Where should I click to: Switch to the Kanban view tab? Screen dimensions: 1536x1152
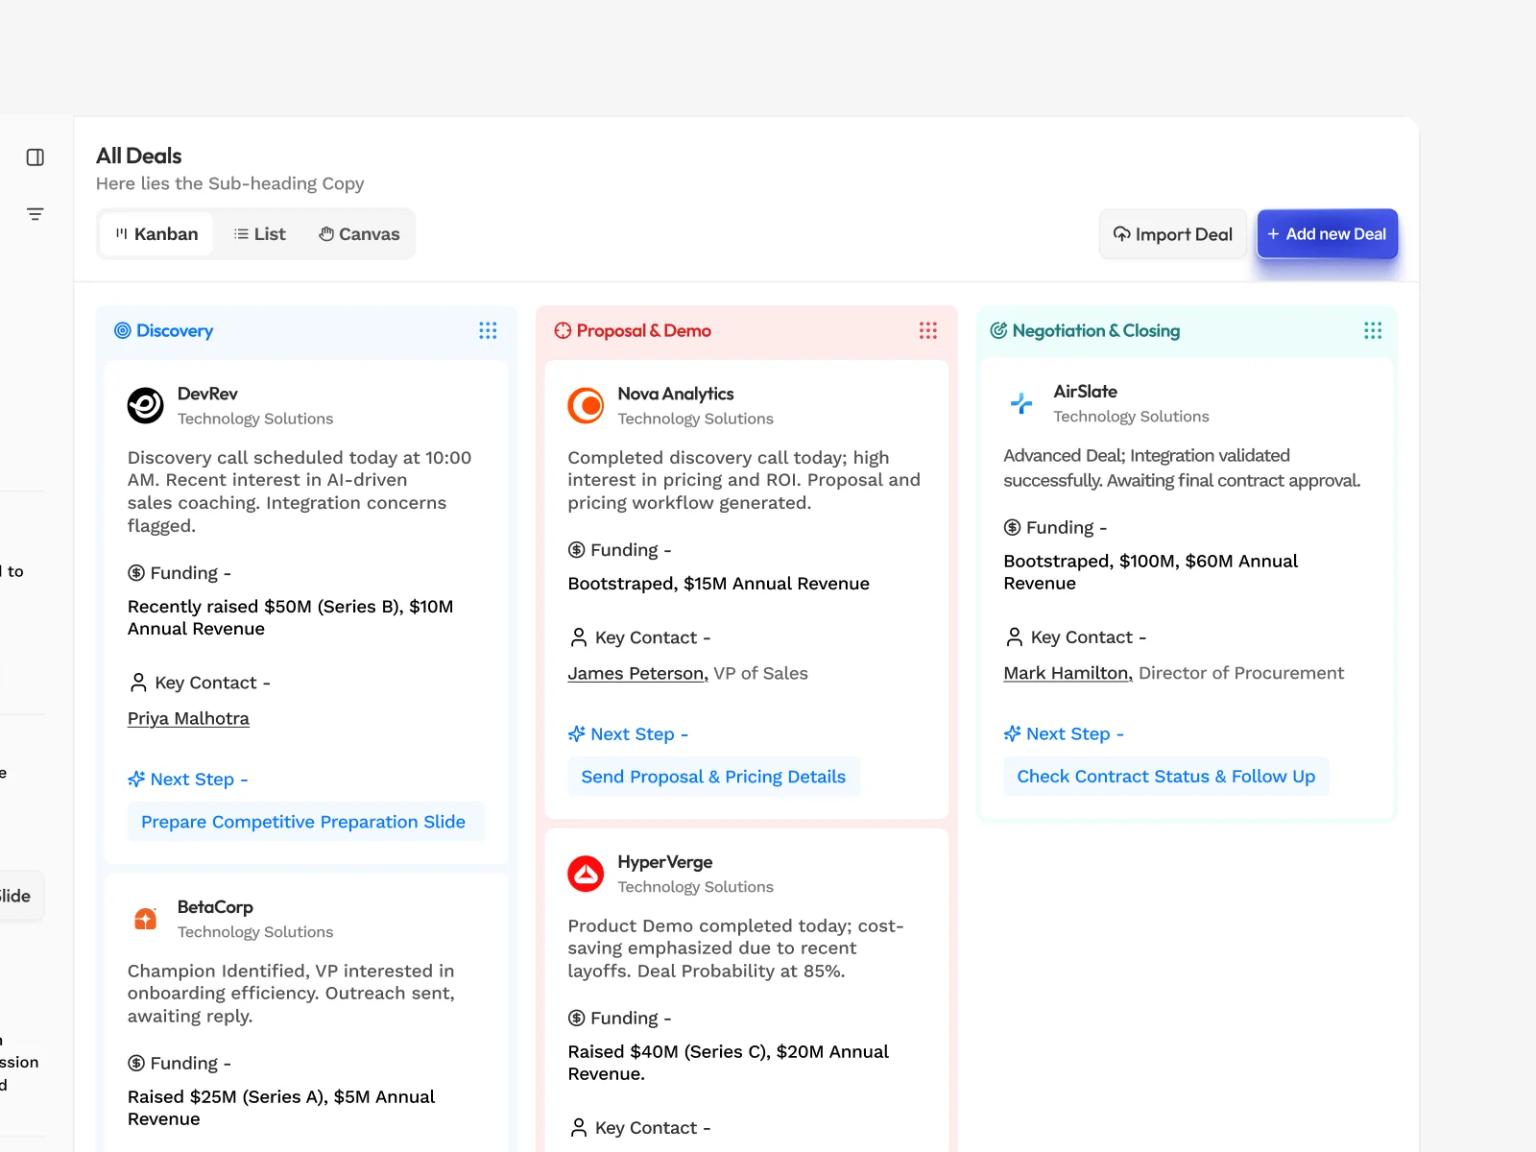pyautogui.click(x=157, y=234)
